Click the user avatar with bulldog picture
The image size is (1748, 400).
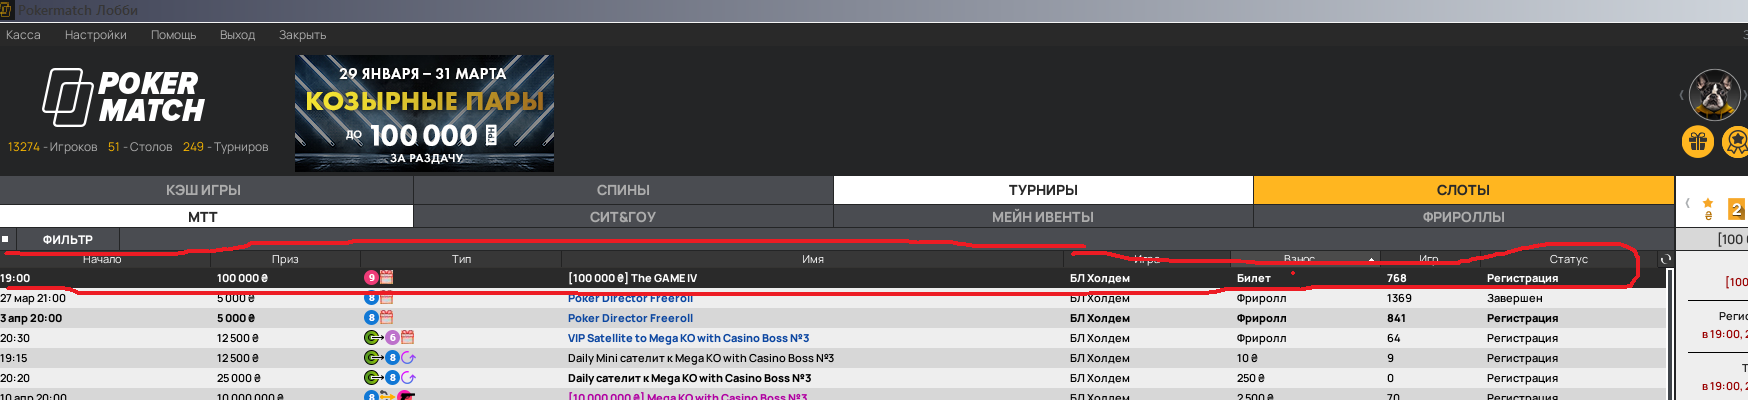[x=1714, y=95]
